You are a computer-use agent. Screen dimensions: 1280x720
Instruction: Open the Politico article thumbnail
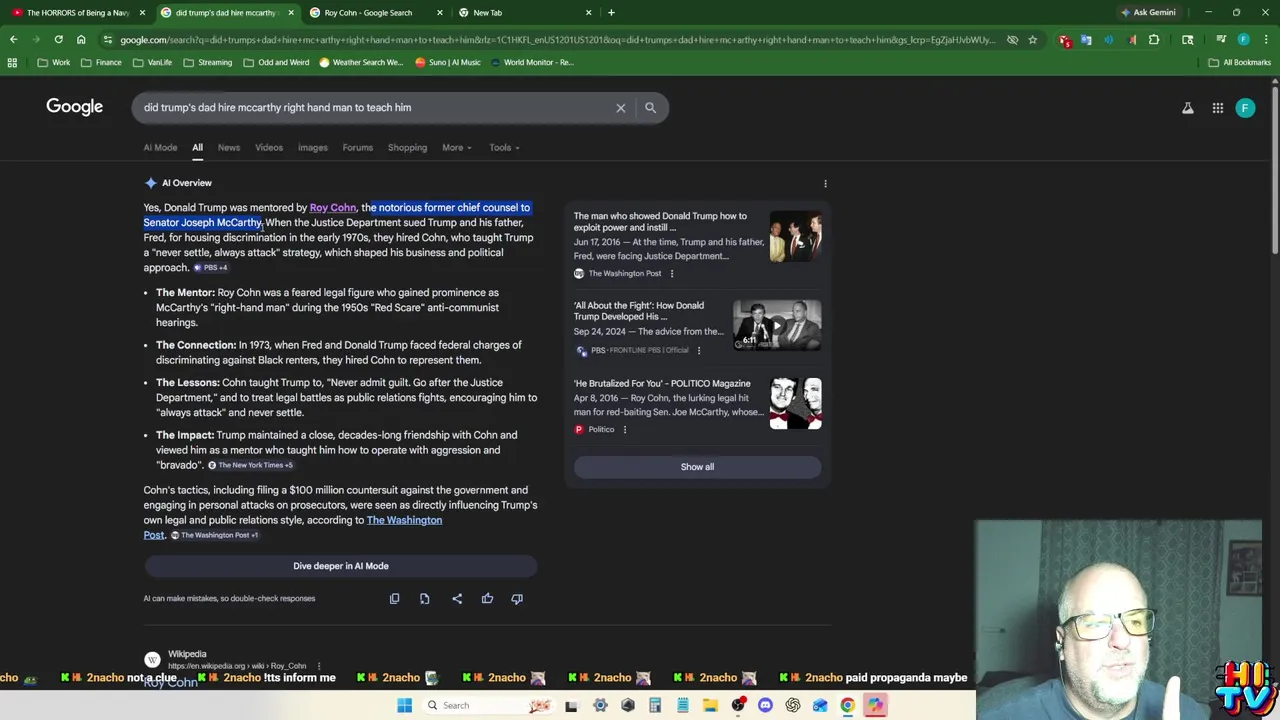[x=795, y=403]
